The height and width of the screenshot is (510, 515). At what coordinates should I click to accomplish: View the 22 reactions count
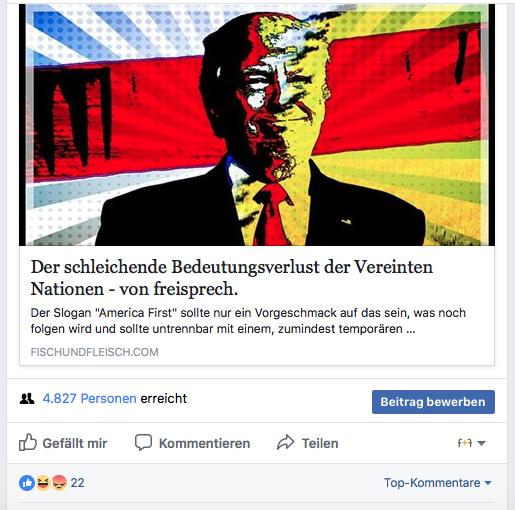[x=77, y=483]
